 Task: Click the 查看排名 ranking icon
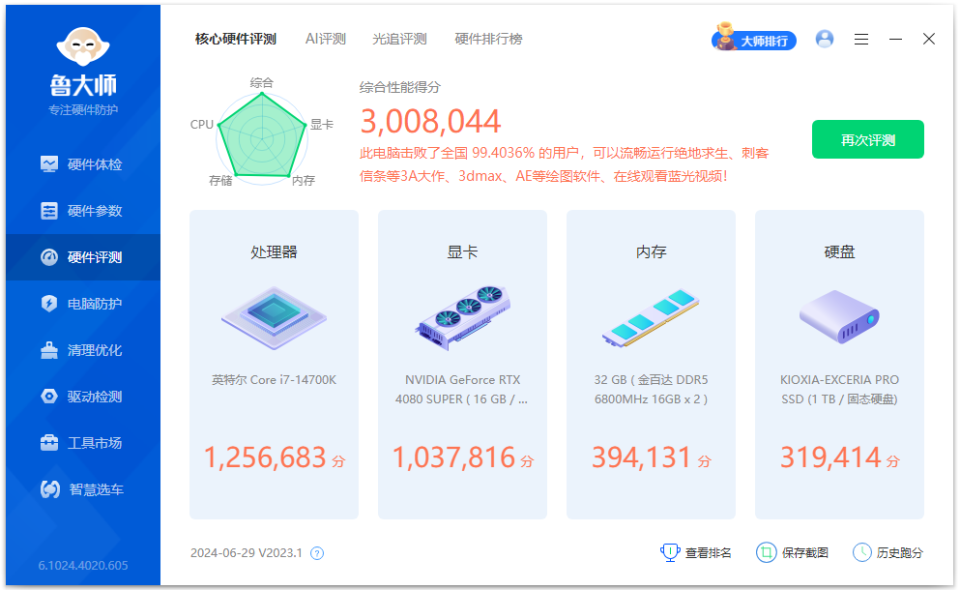[x=670, y=552]
